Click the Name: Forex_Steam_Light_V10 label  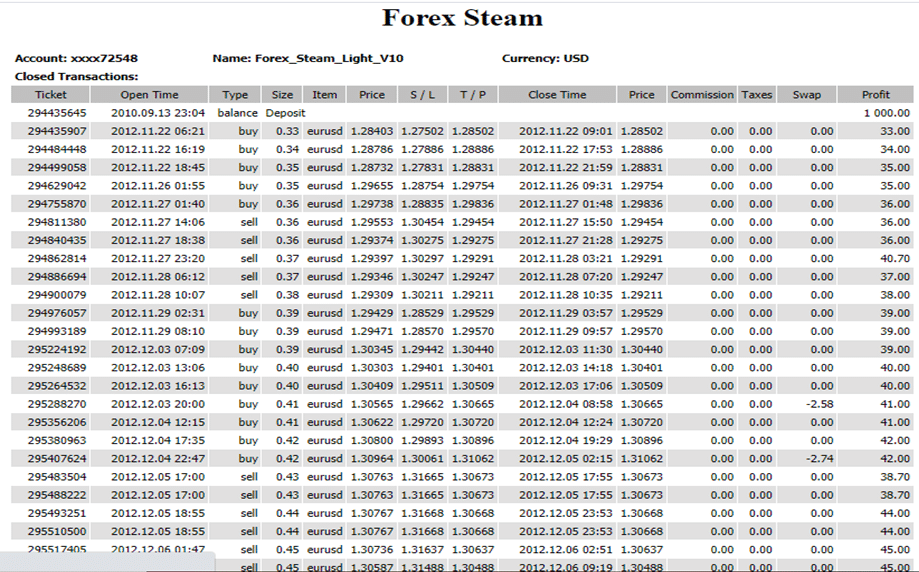(308, 58)
